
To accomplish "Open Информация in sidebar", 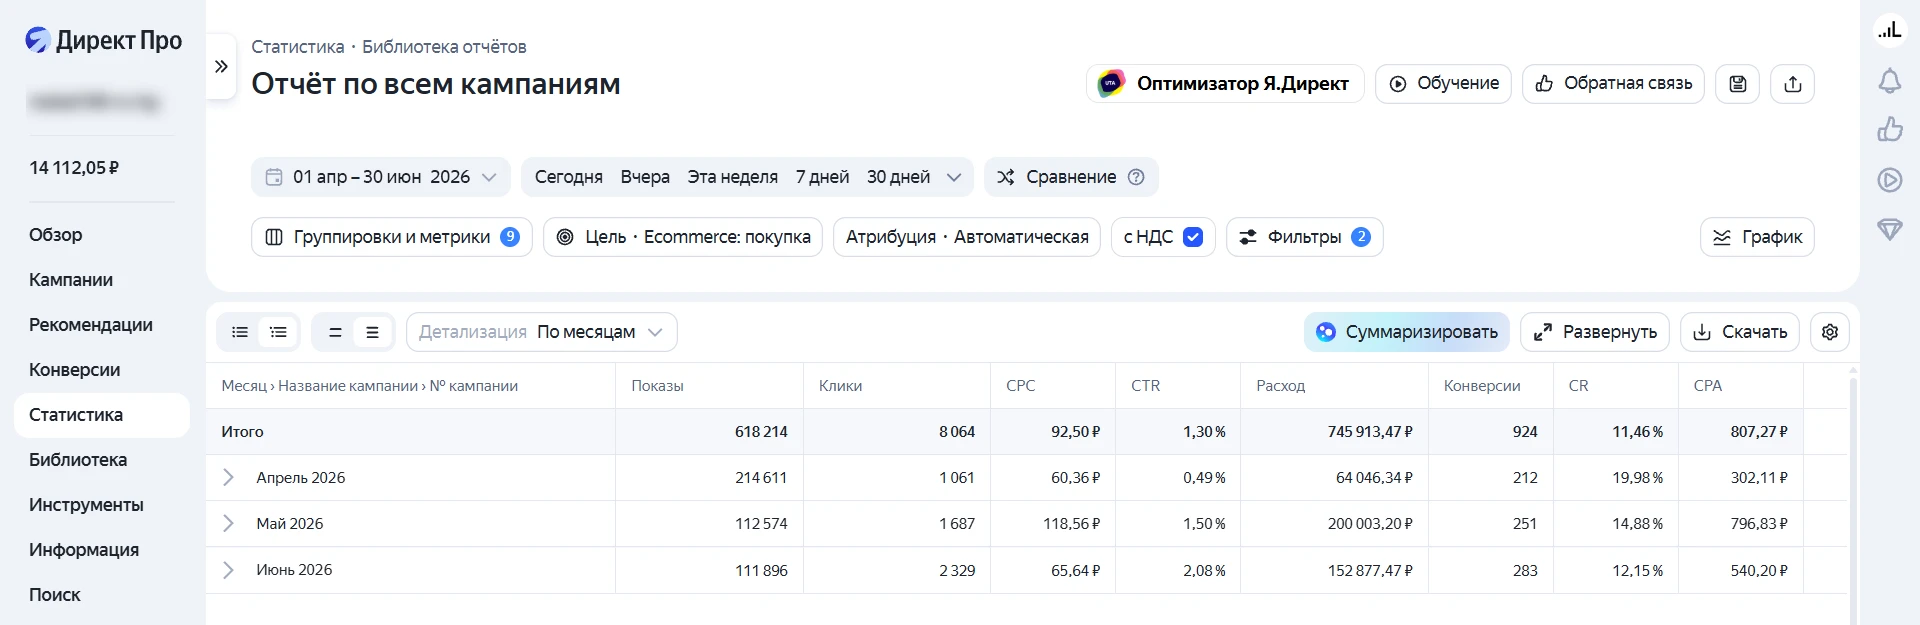I will click(x=84, y=550).
